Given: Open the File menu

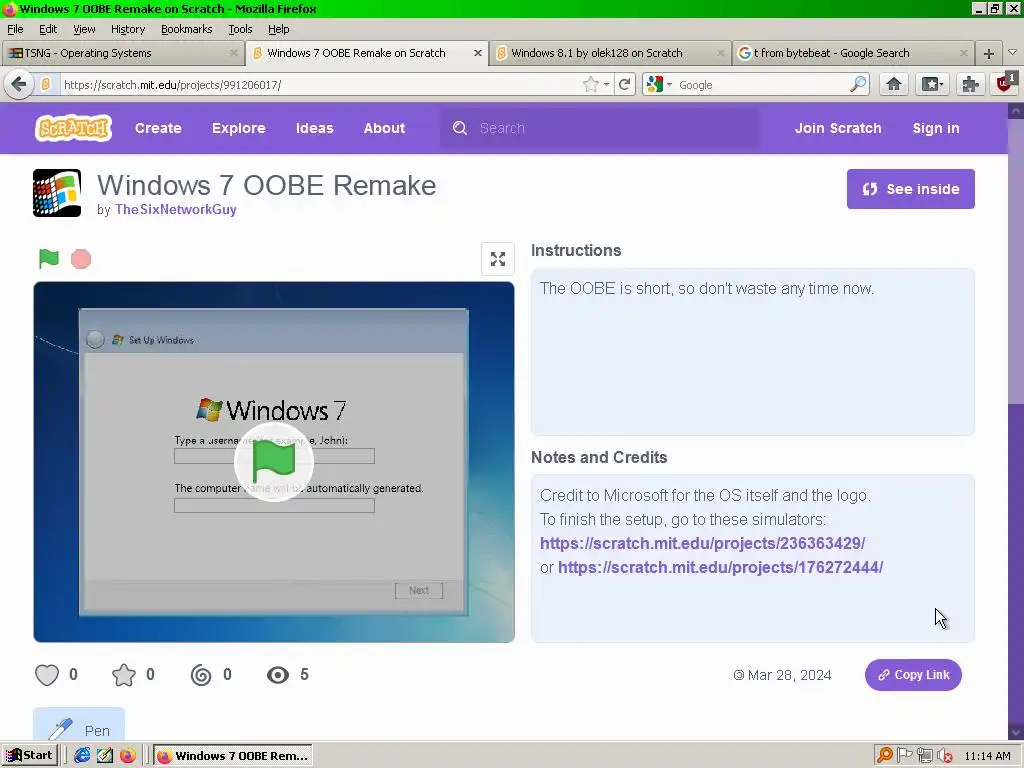Looking at the screenshot, I should [15, 29].
